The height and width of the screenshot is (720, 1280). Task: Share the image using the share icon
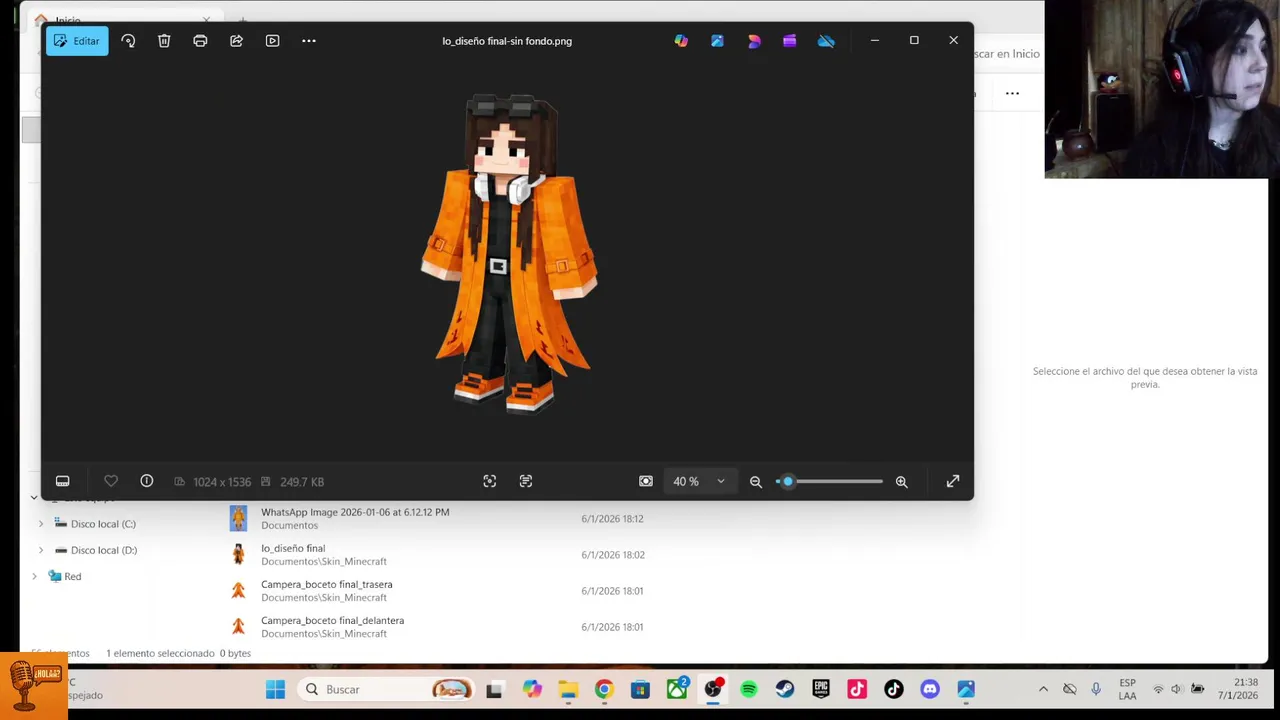tap(236, 41)
